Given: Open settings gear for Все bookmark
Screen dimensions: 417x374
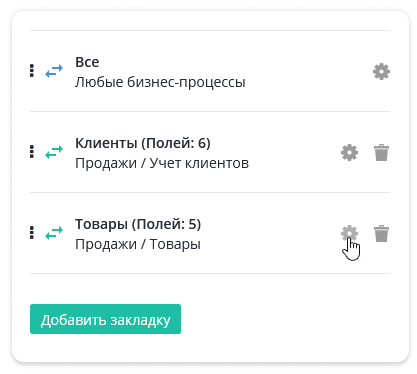Looking at the screenshot, I should pos(381,71).
